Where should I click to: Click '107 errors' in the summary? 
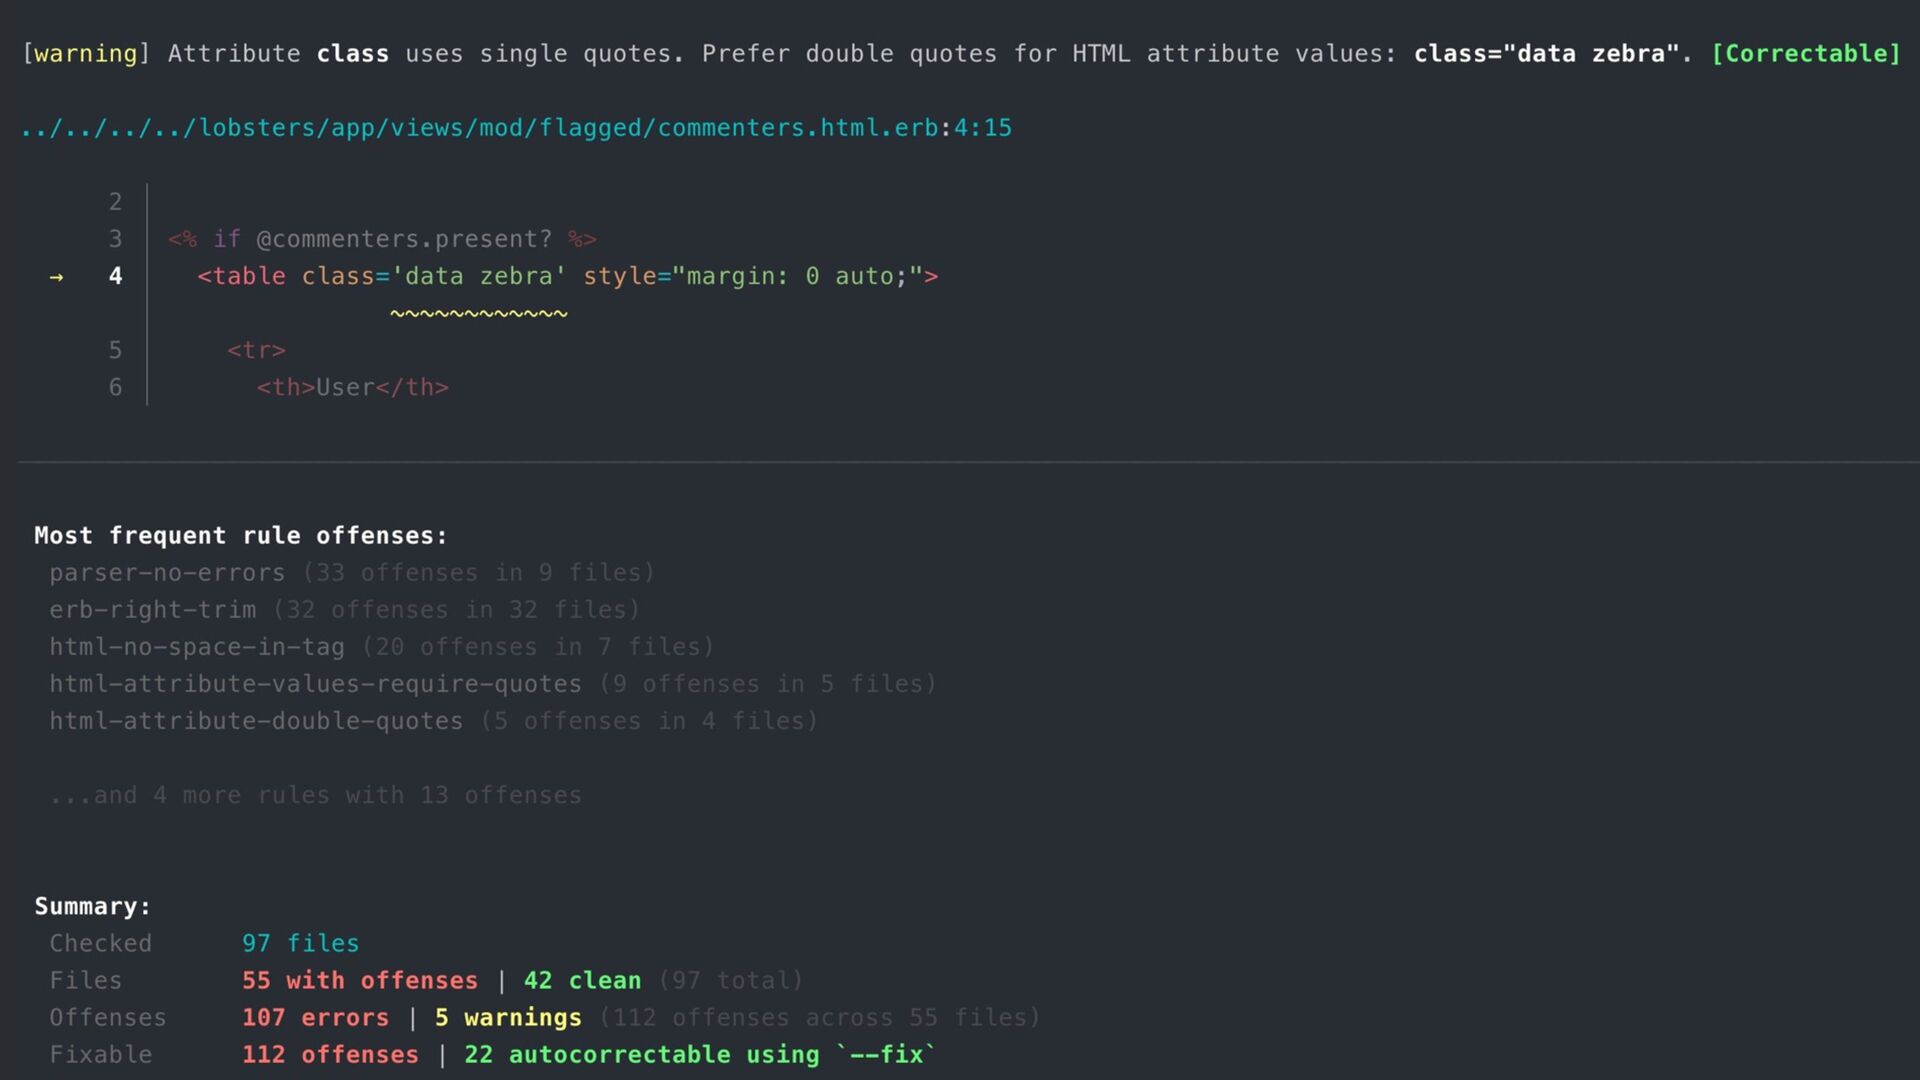tap(315, 1017)
